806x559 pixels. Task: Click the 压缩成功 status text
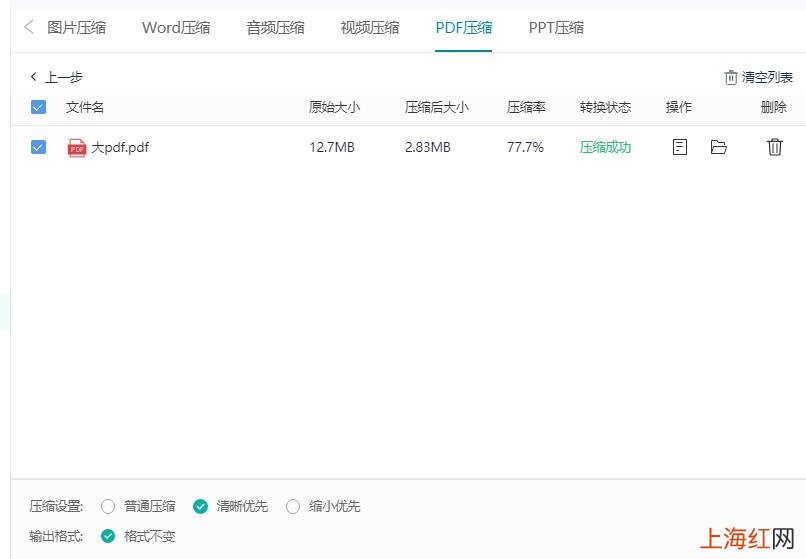click(606, 148)
